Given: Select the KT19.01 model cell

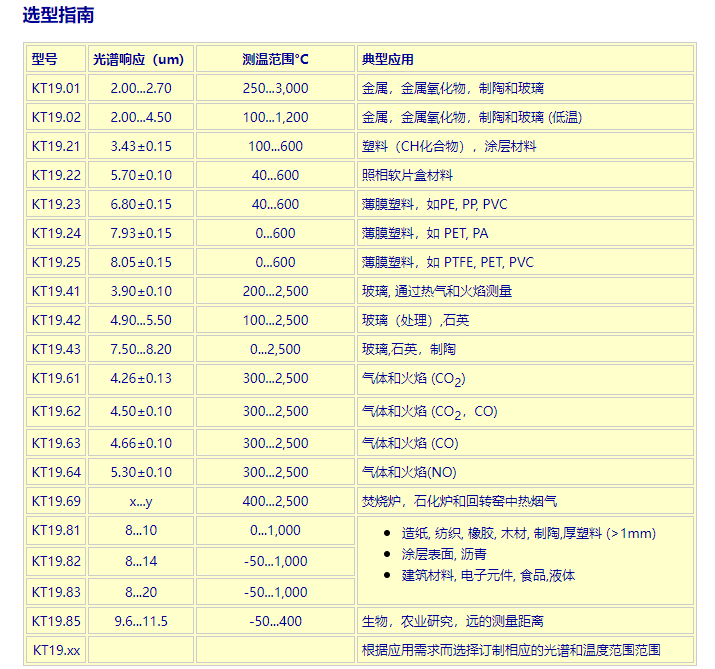Looking at the screenshot, I should point(56,88).
